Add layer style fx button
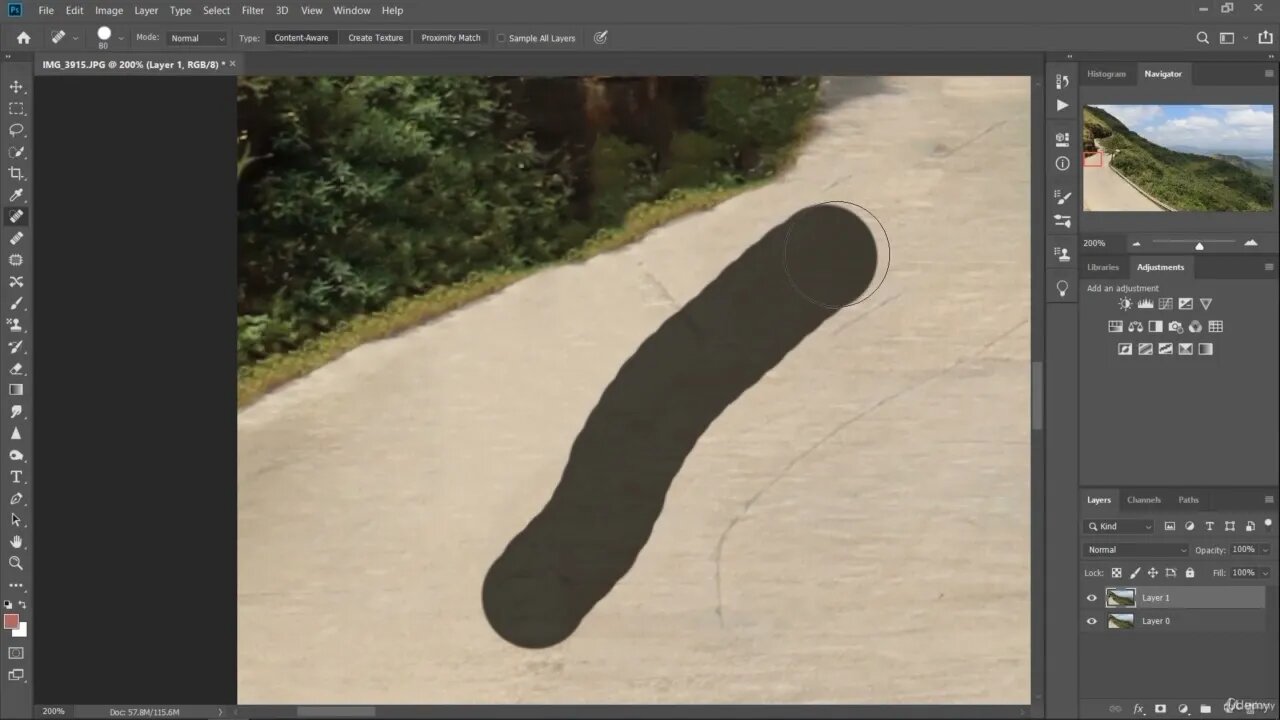Image resolution: width=1280 pixels, height=720 pixels. [1138, 709]
